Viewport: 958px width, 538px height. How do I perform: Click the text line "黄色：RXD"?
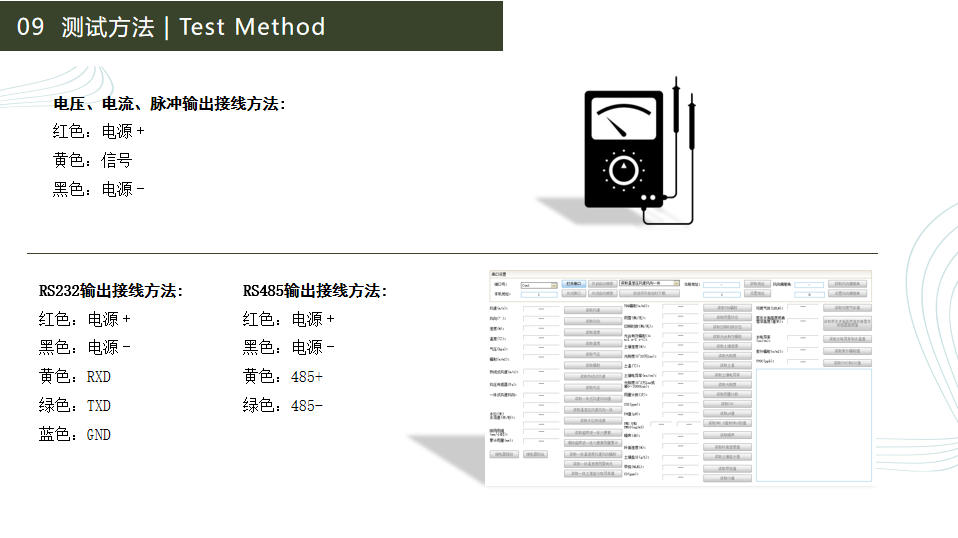[75, 377]
